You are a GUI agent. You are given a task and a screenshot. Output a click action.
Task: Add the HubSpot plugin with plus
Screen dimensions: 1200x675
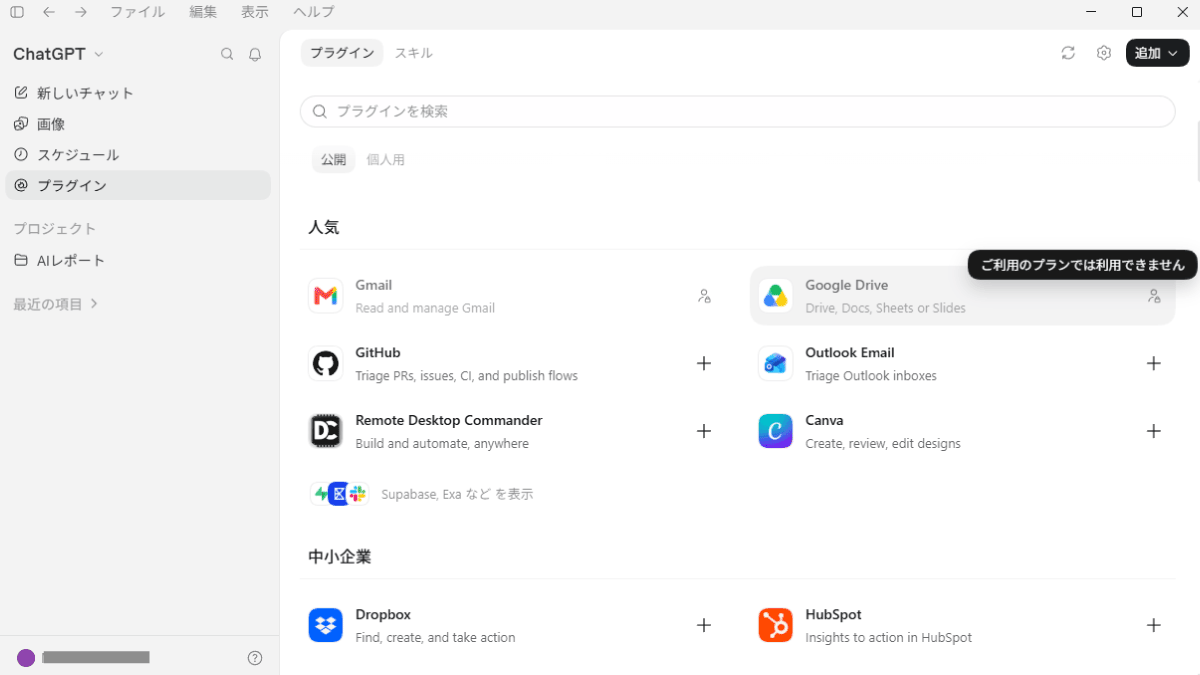[1154, 625]
